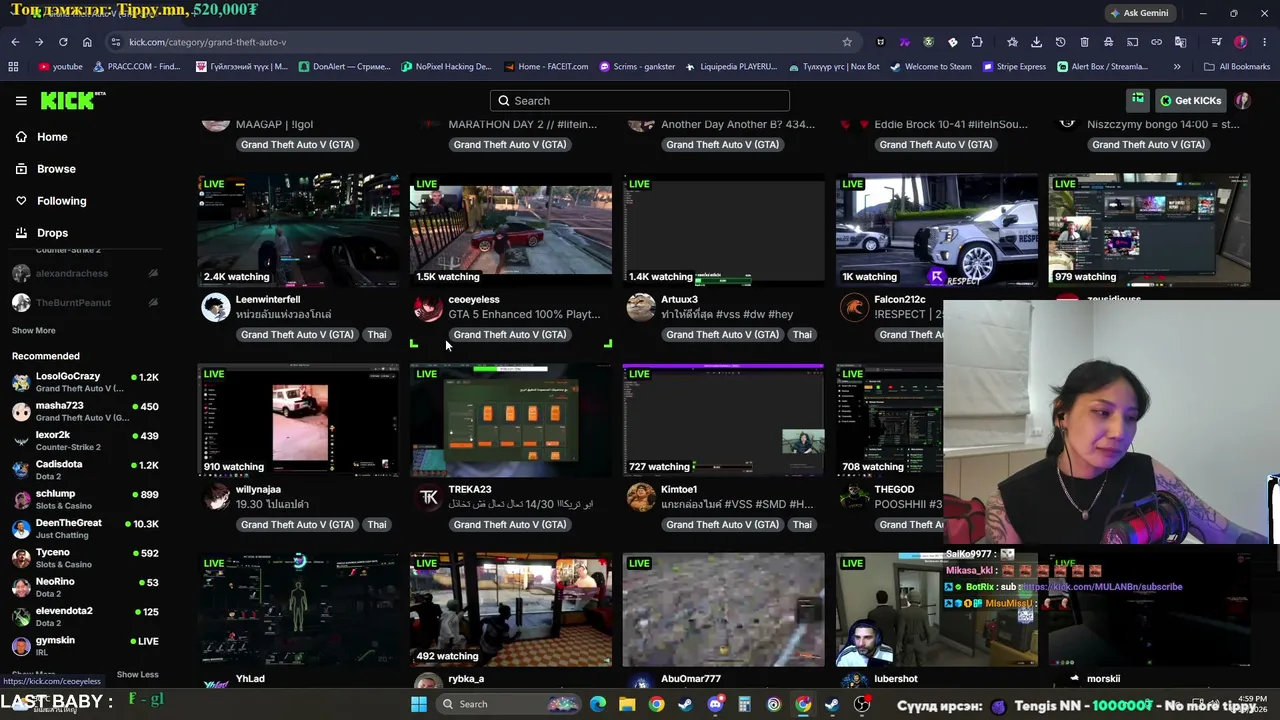Open browser Downloads icon
Screen dimensions: 1280x720
tap(1036, 42)
